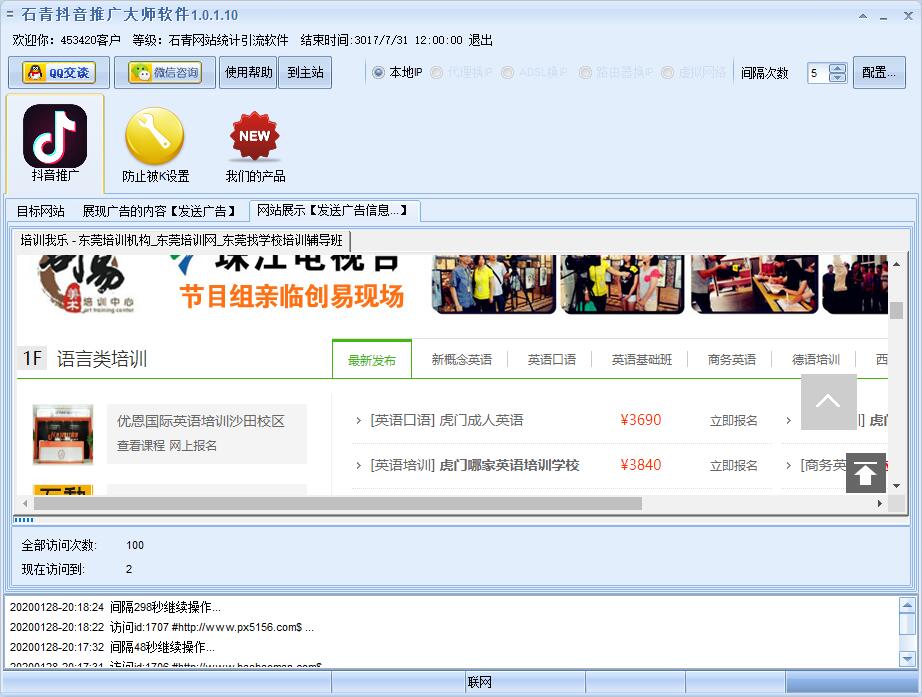
Task: Click the dark upload-arrow icon on the webpage
Action: 866,473
